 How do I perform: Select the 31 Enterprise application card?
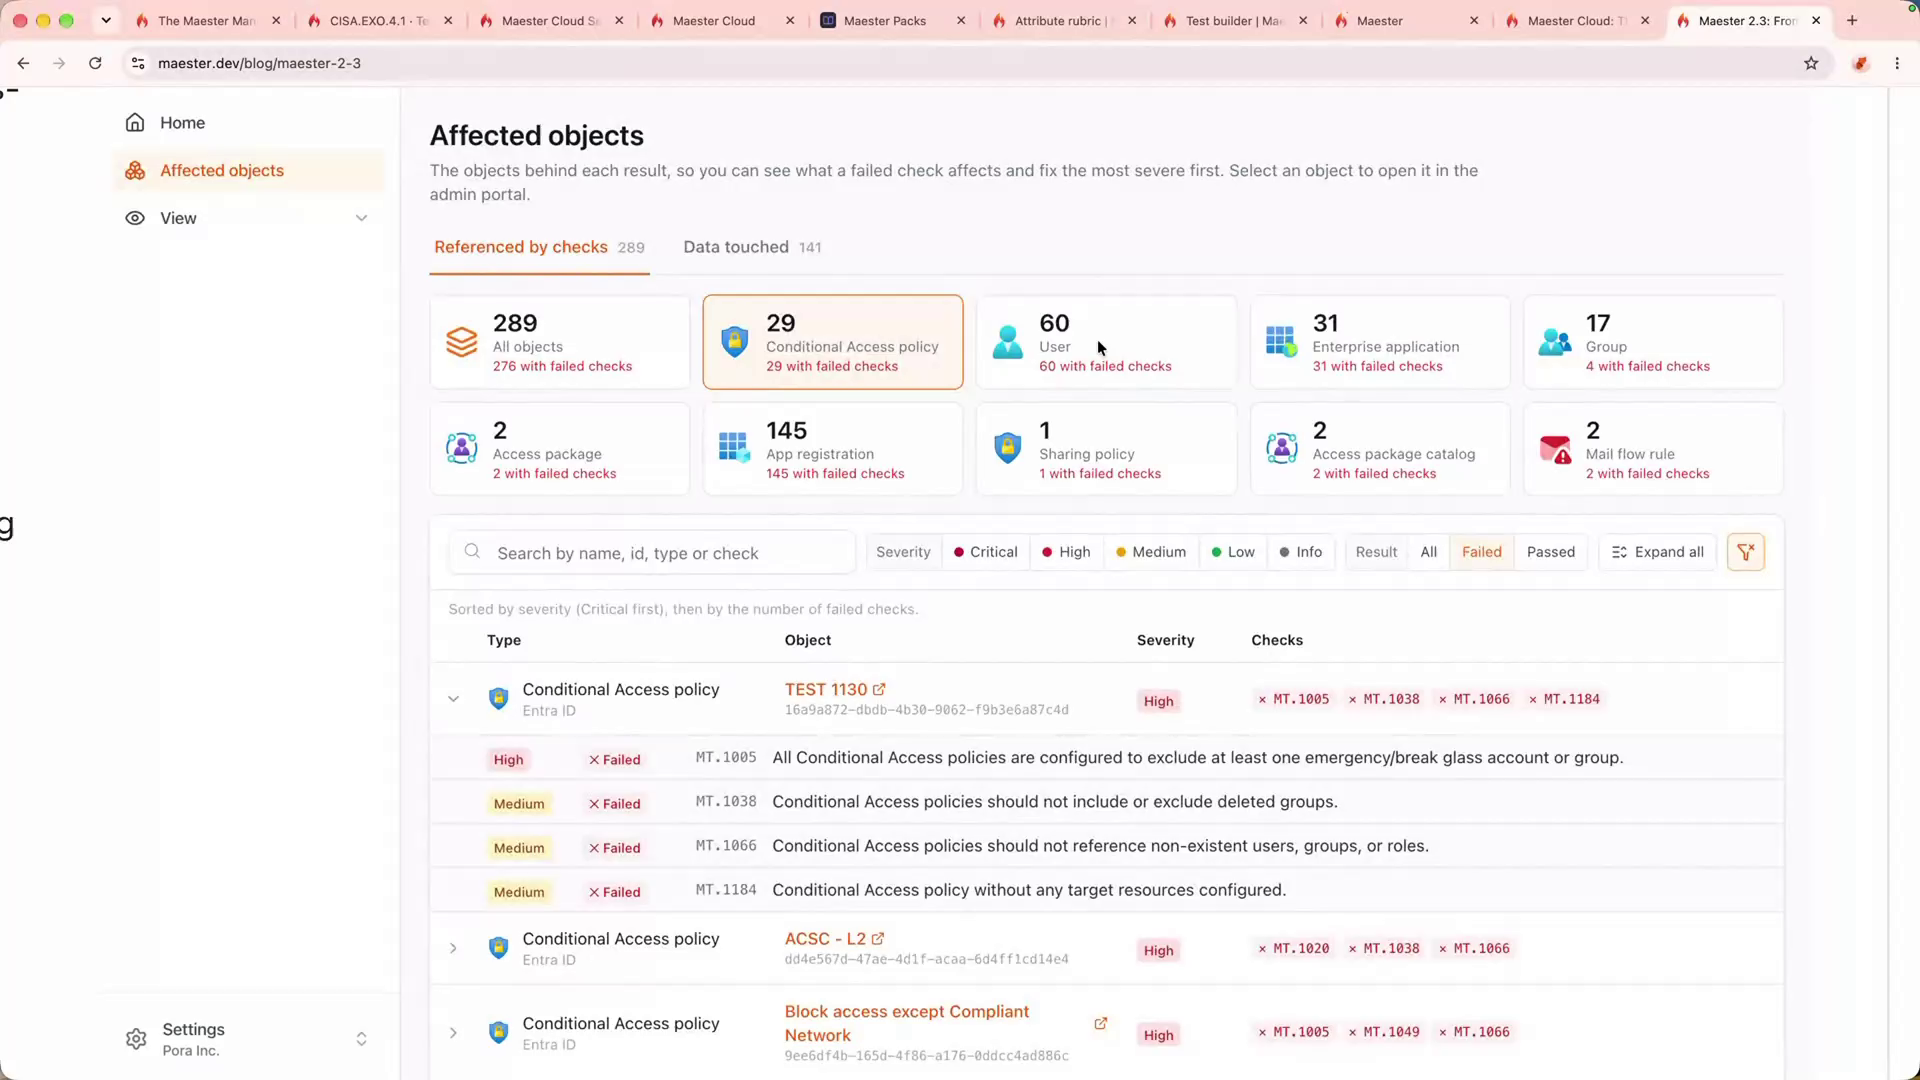1380,342
